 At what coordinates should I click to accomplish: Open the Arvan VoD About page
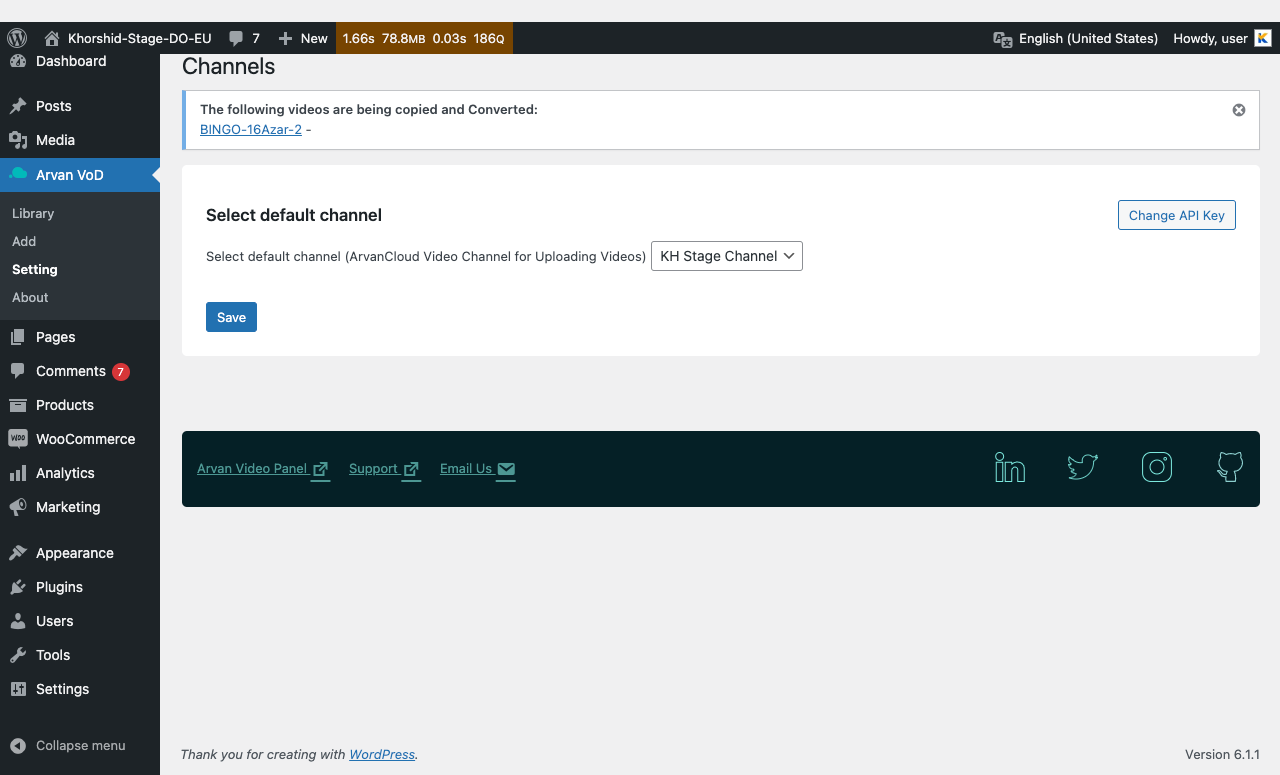(30, 297)
